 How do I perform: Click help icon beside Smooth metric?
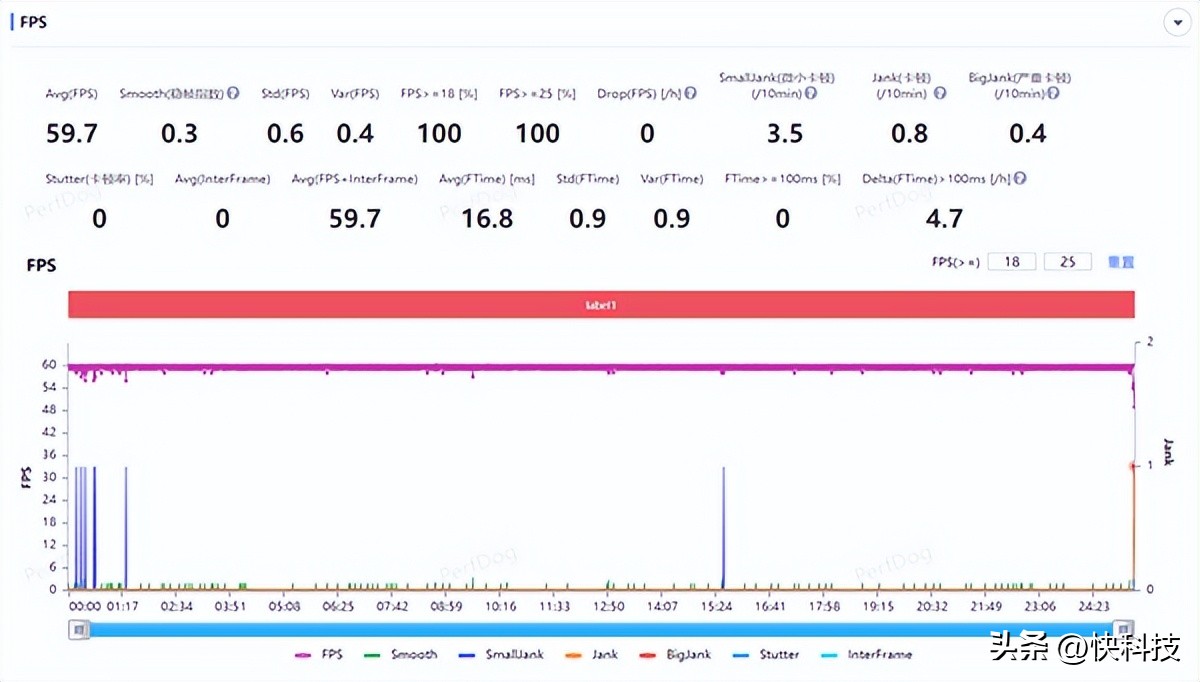click(x=233, y=94)
